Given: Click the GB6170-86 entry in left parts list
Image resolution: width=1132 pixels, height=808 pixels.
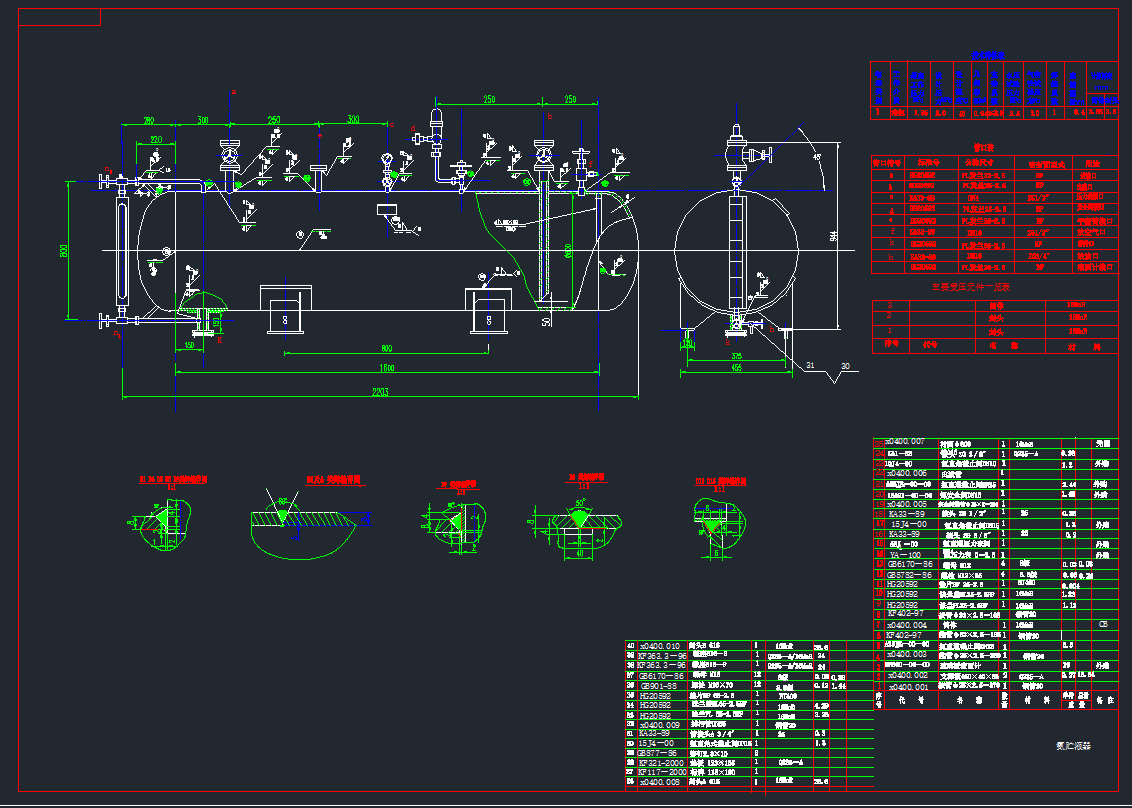Looking at the screenshot, I should 663,676.
